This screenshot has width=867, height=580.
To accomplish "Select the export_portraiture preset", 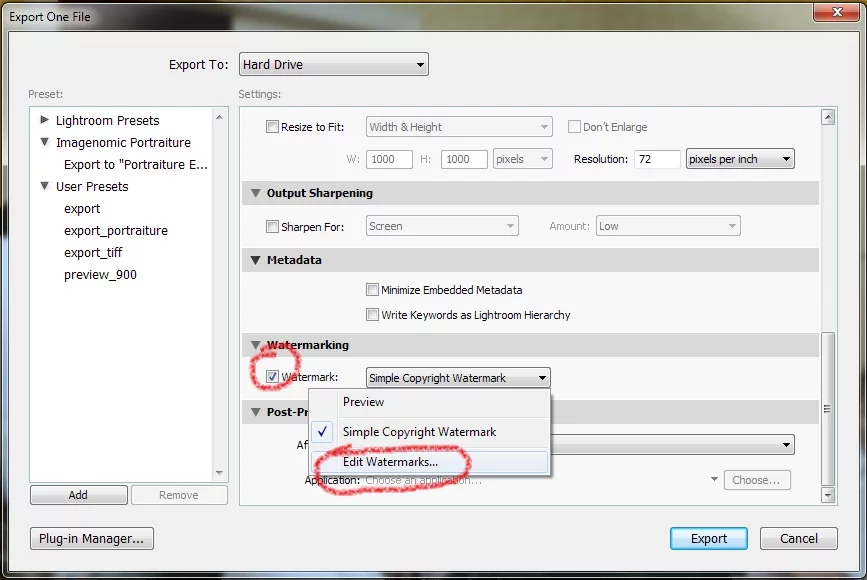I will click(116, 231).
